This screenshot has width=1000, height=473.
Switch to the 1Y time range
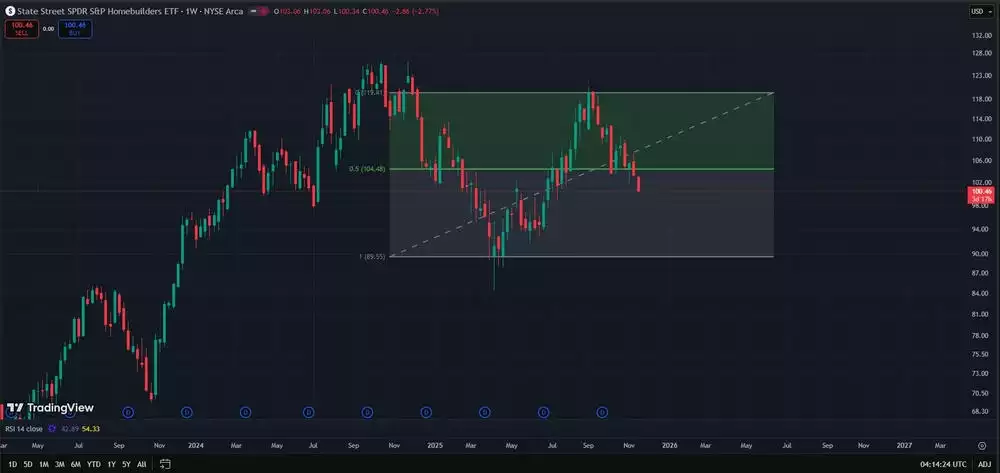(x=112, y=464)
